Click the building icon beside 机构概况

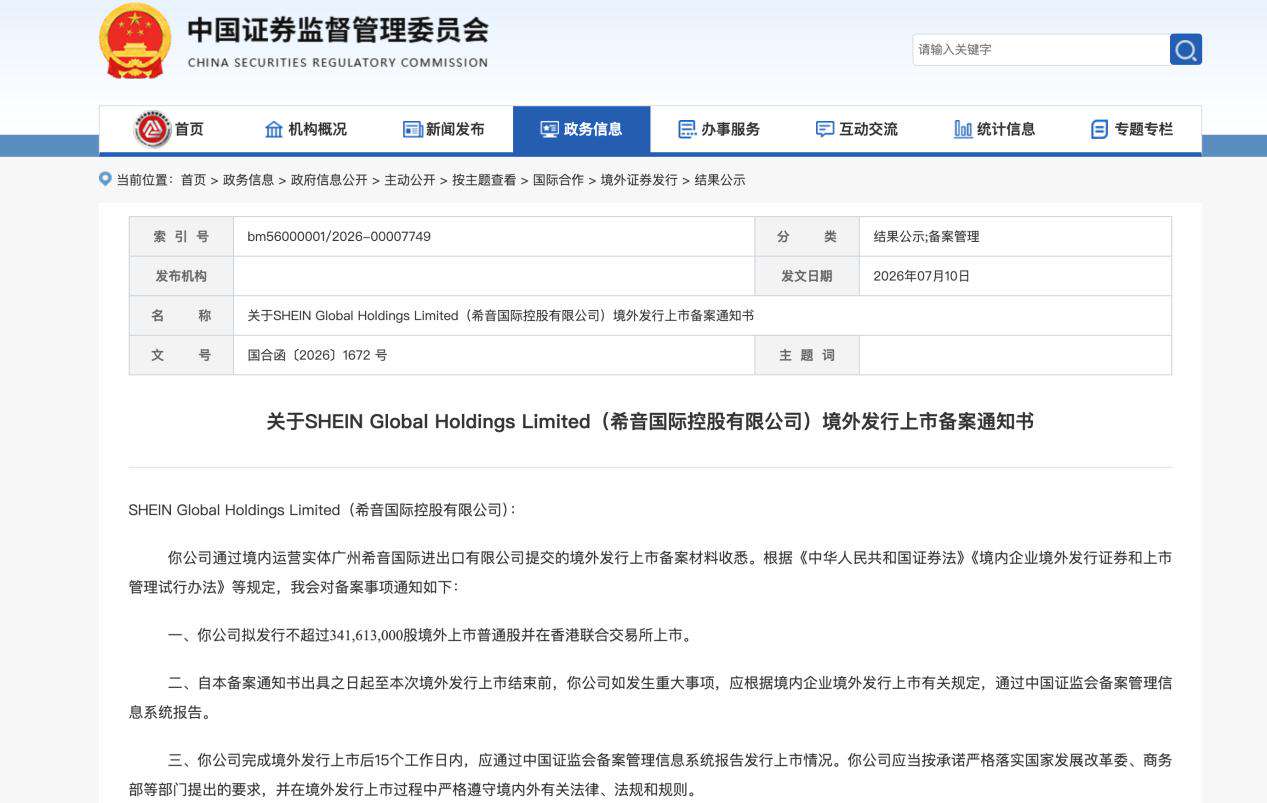click(x=274, y=129)
